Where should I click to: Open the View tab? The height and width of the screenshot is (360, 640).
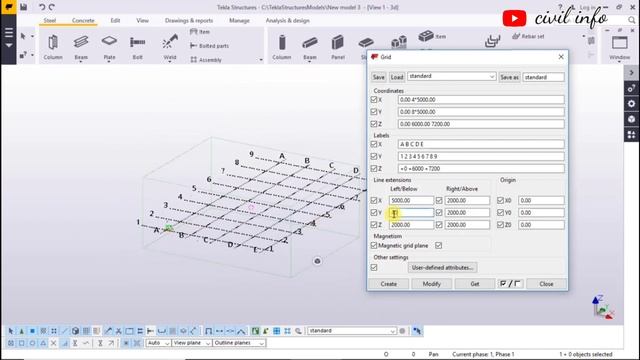[x=142, y=20]
